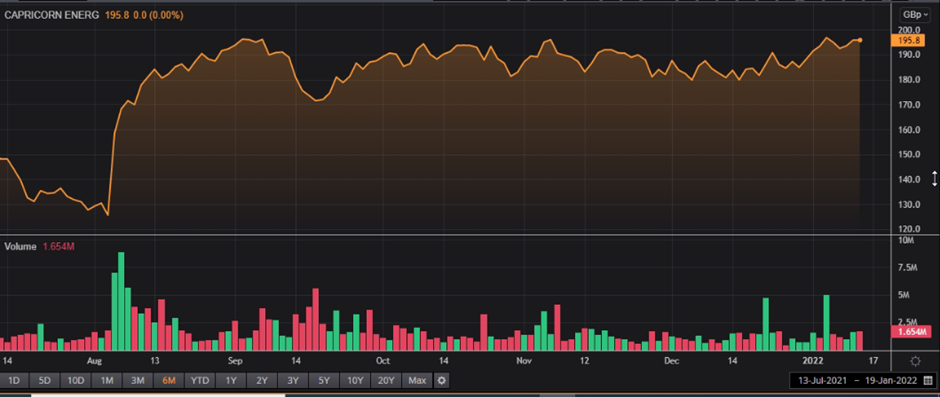Show maximum history with Max
Image resolution: width=940 pixels, height=397 pixels.
[x=417, y=380]
